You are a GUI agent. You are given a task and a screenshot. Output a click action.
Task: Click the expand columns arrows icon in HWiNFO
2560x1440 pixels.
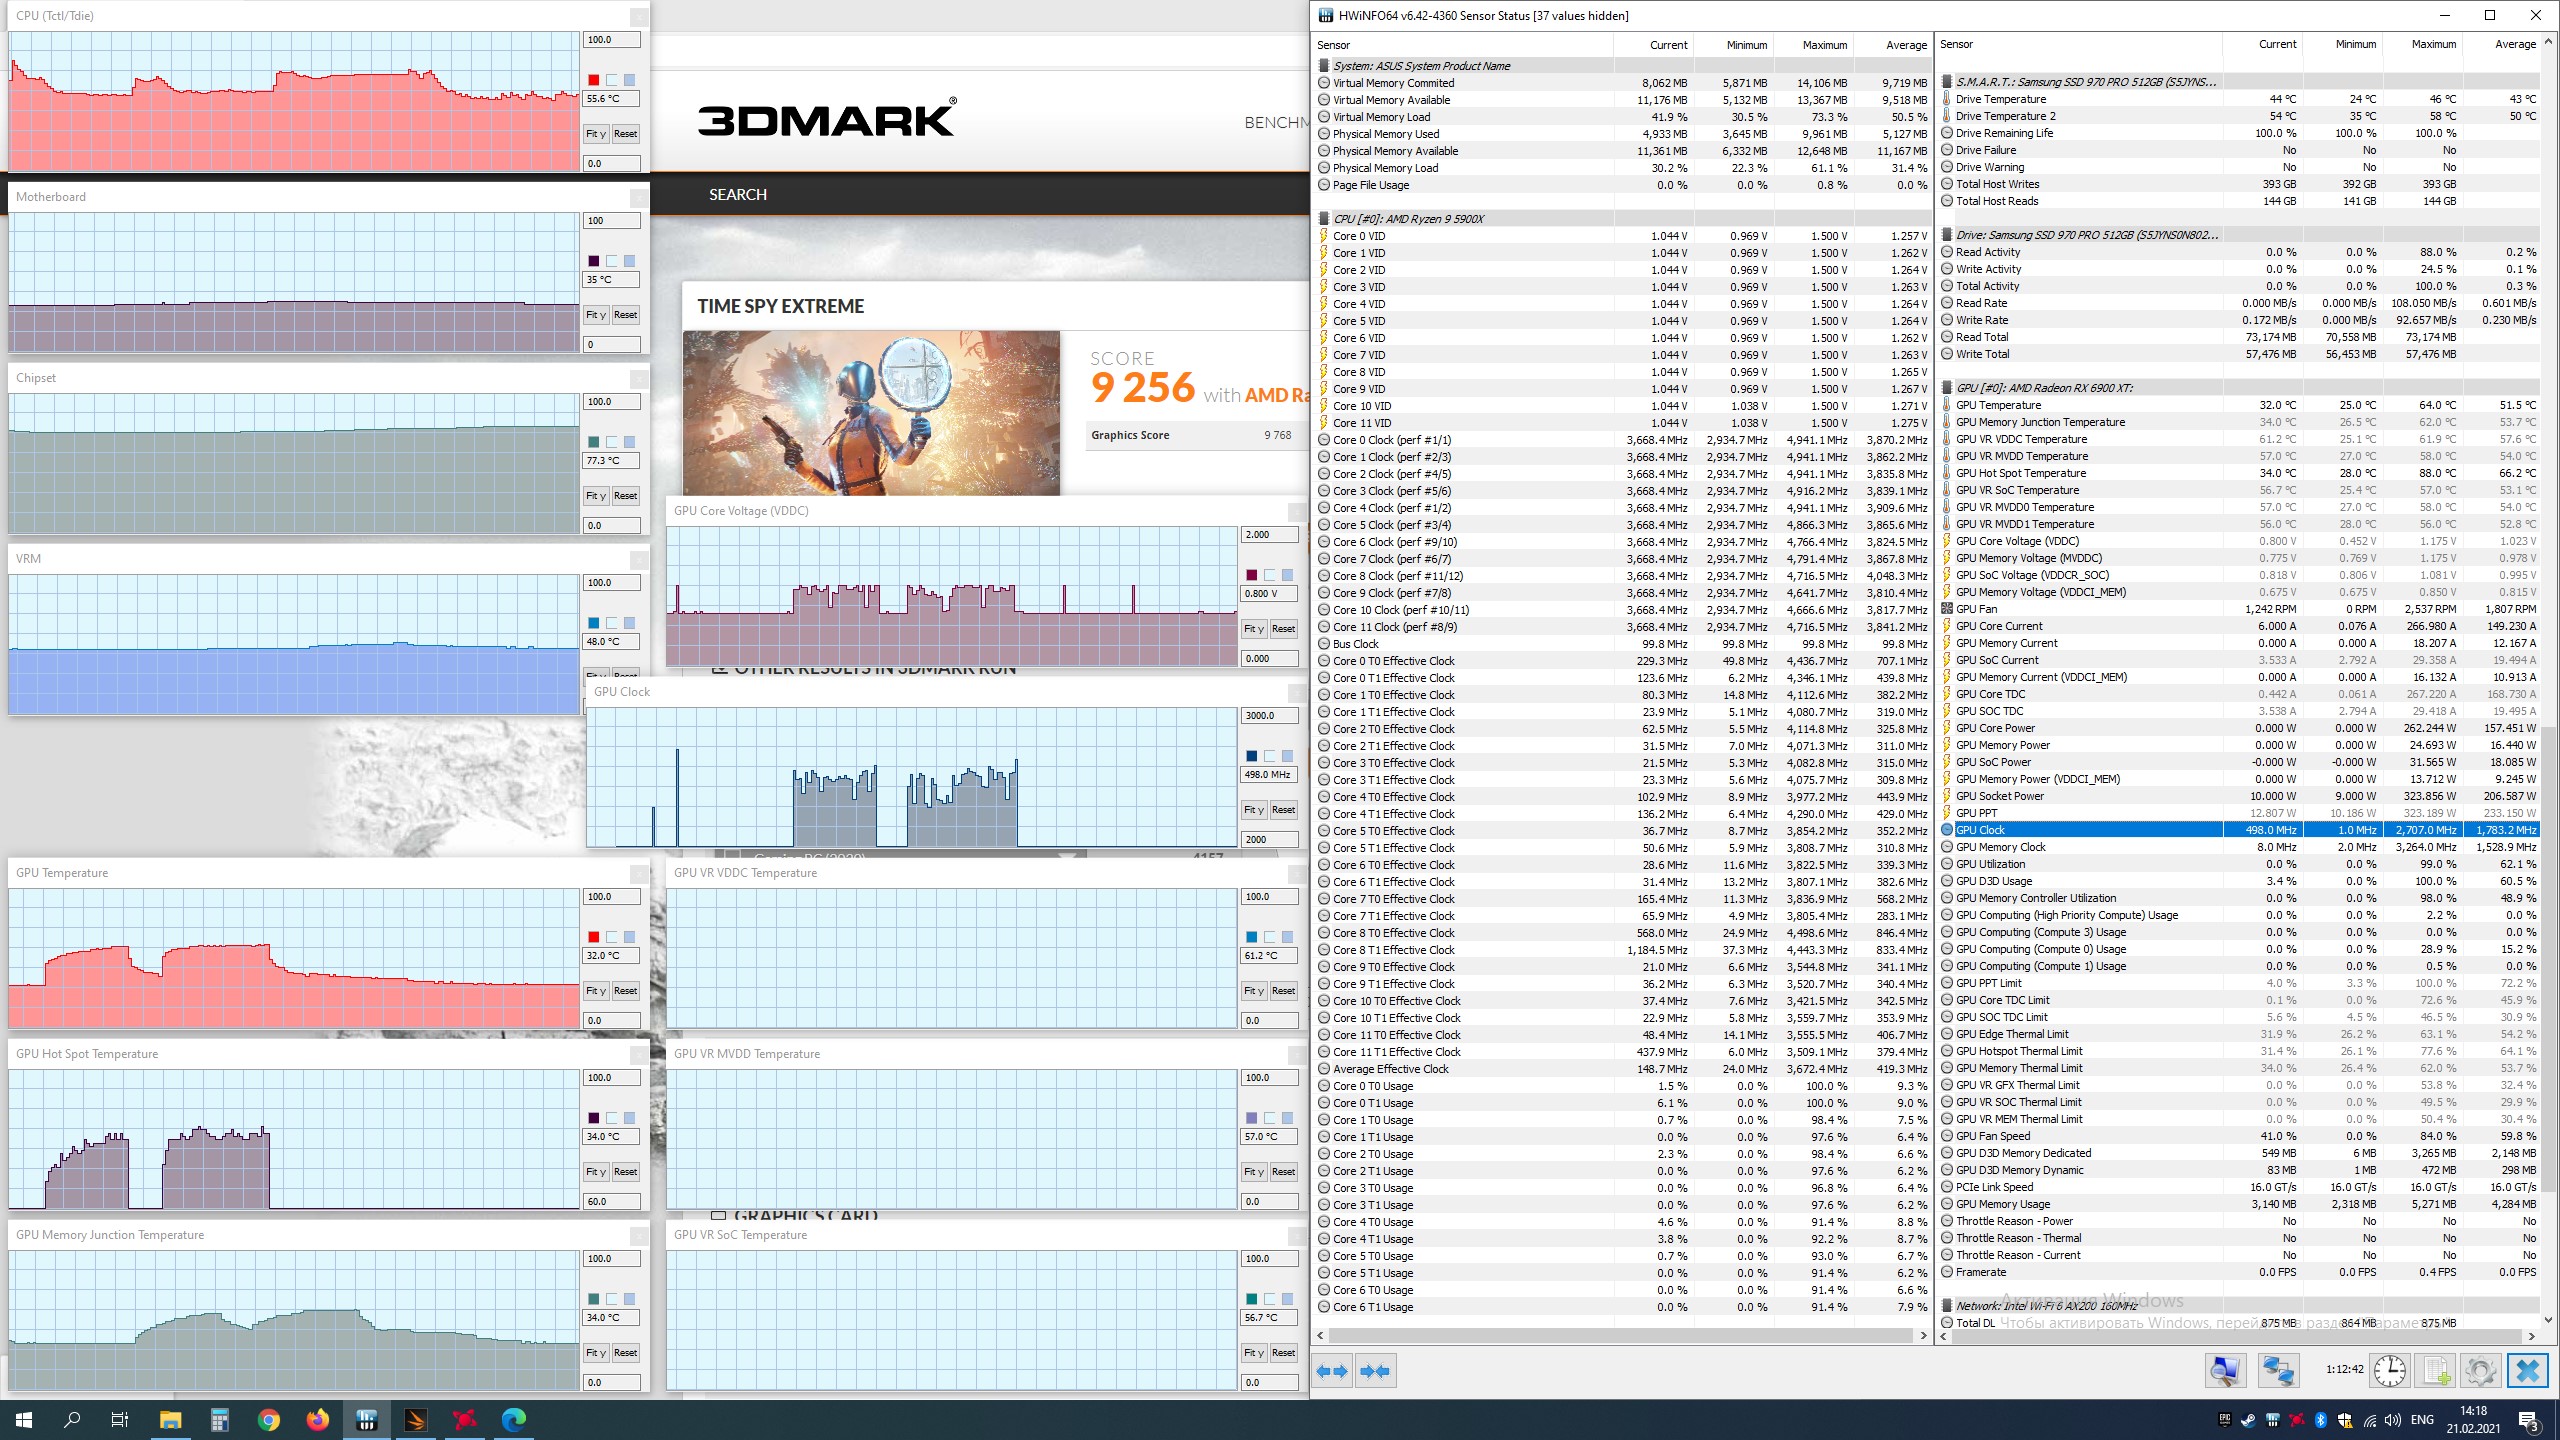click(1333, 1371)
